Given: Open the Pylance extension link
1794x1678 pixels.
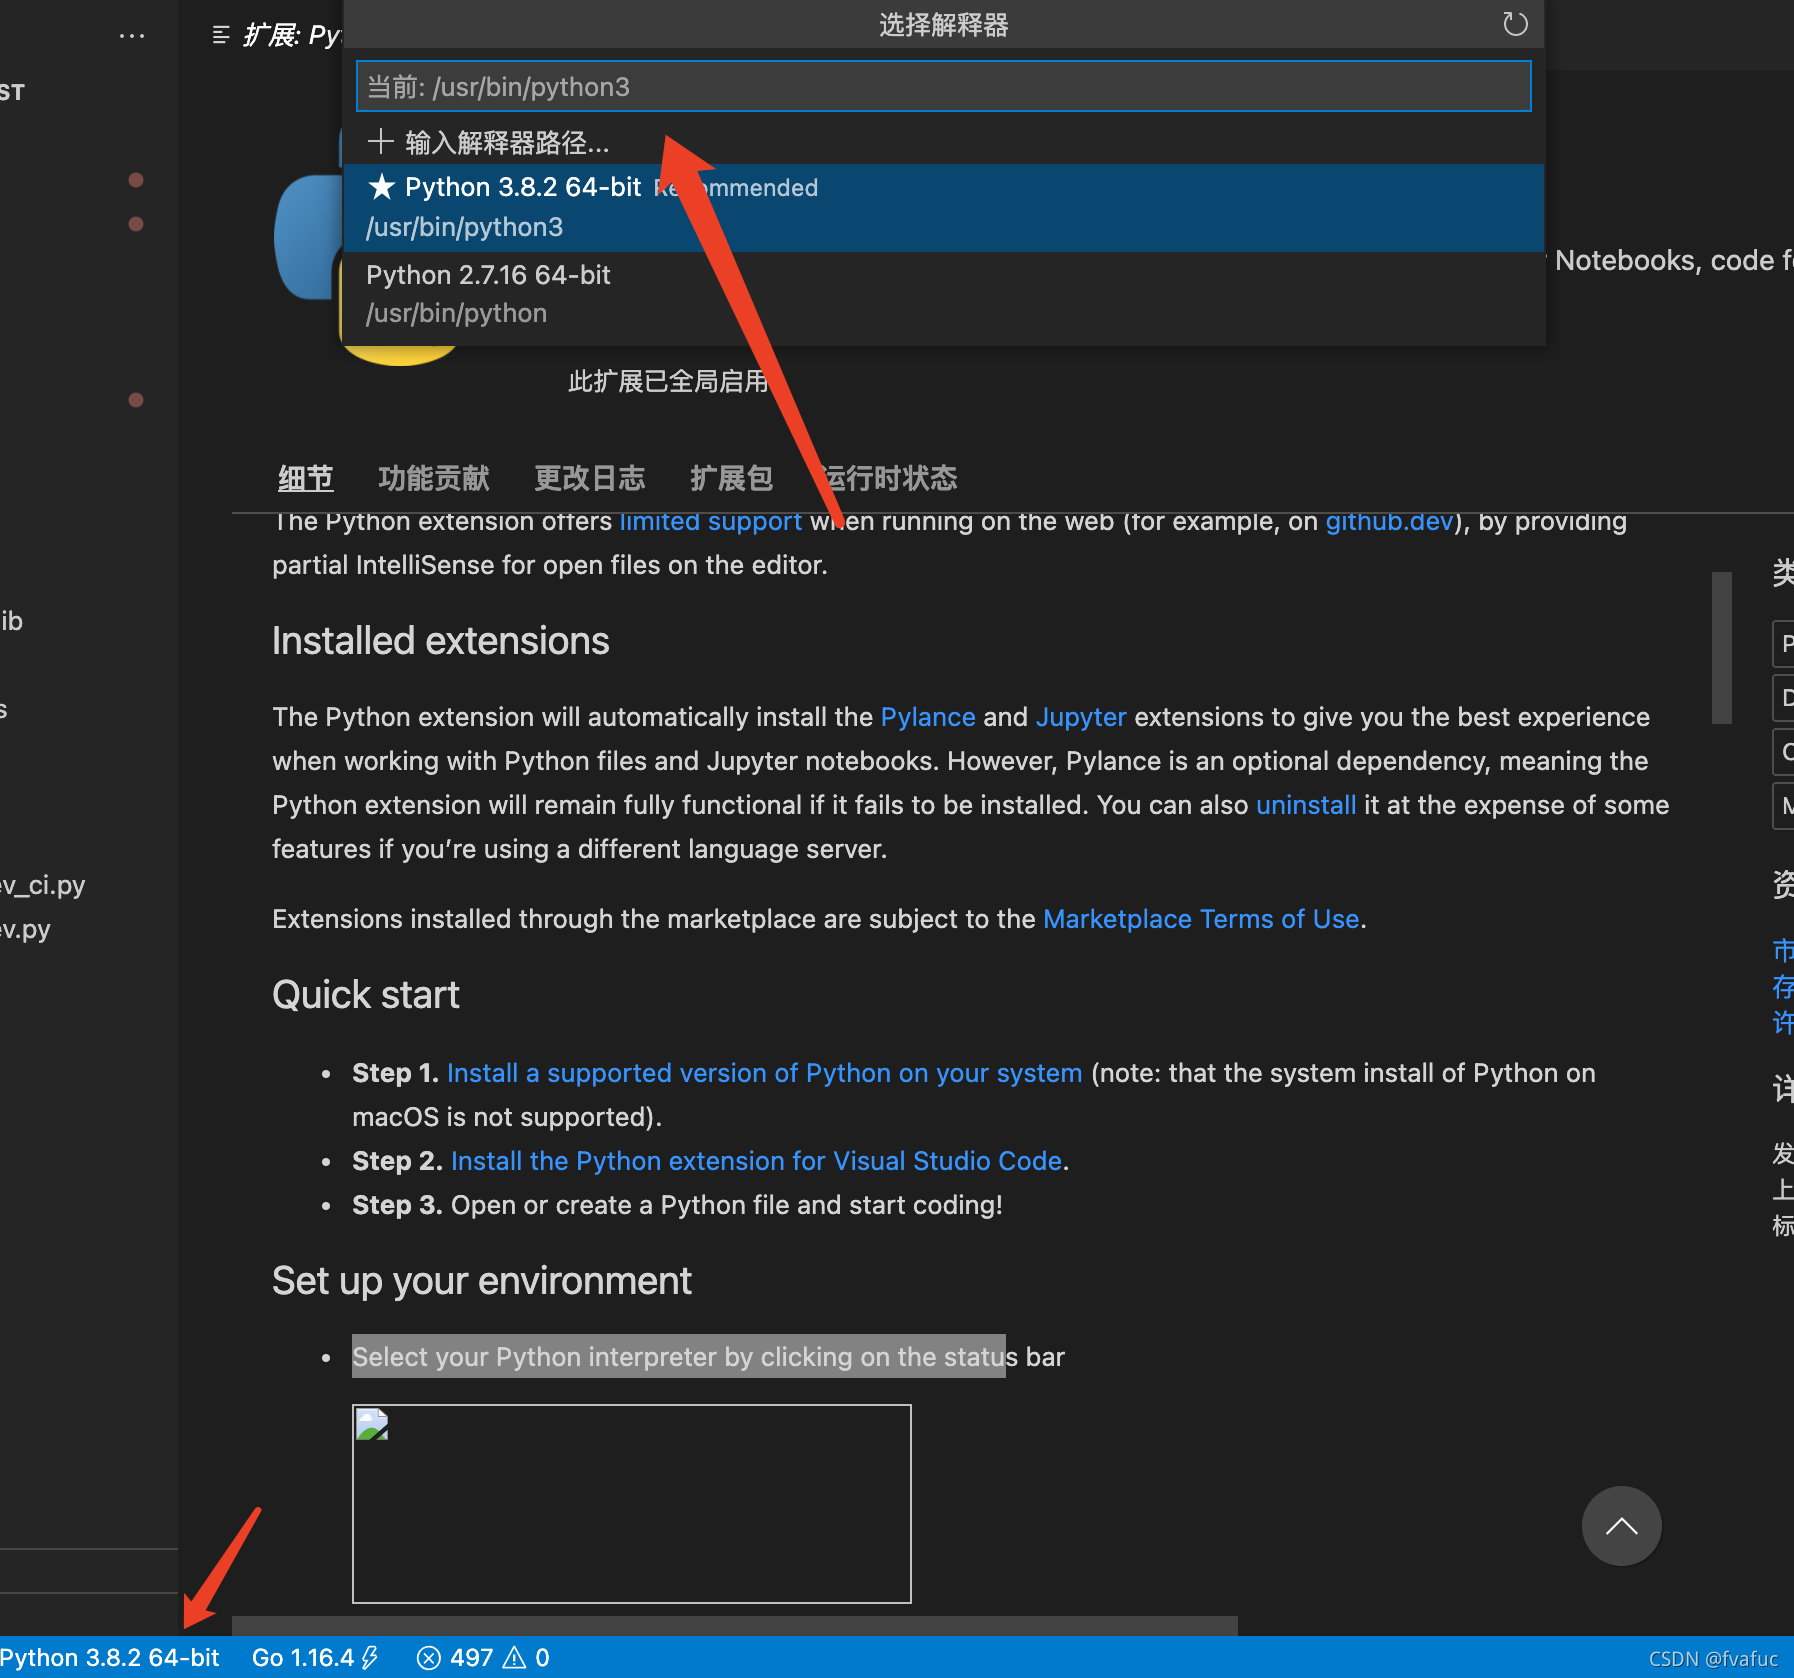Looking at the screenshot, I should tap(928, 717).
